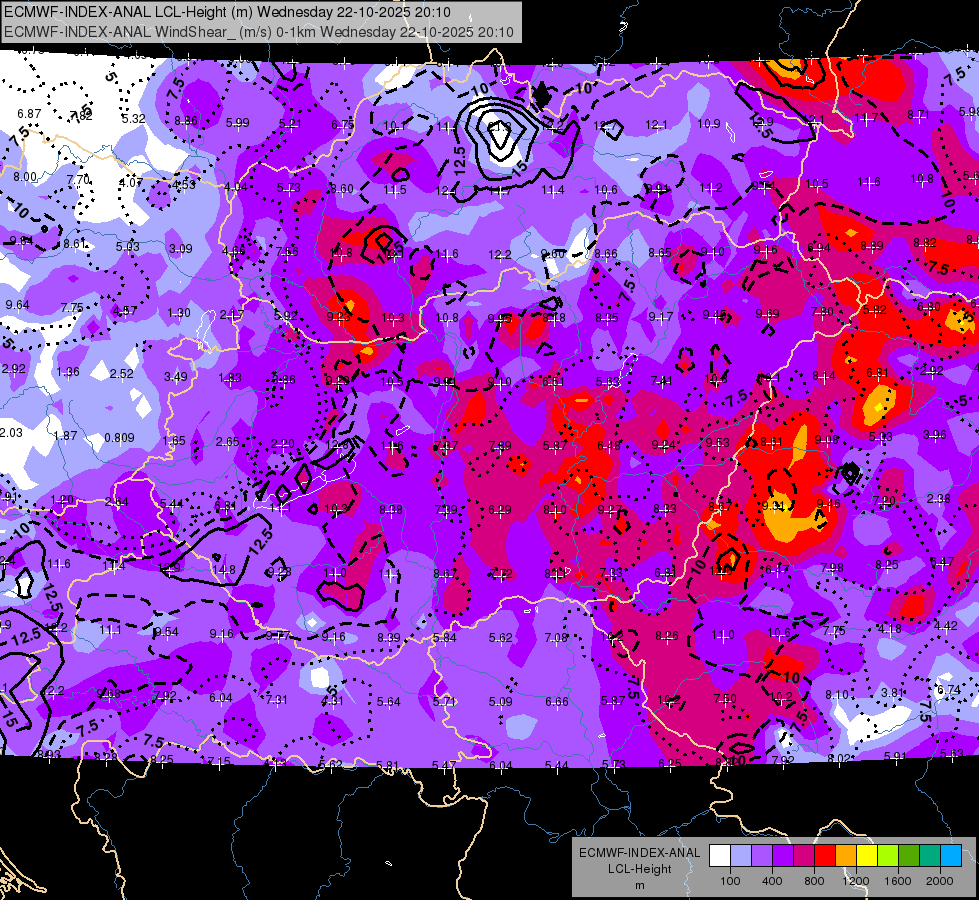Click the wind shear value '2.52'
Screen dimensions: 979x900
(121, 373)
